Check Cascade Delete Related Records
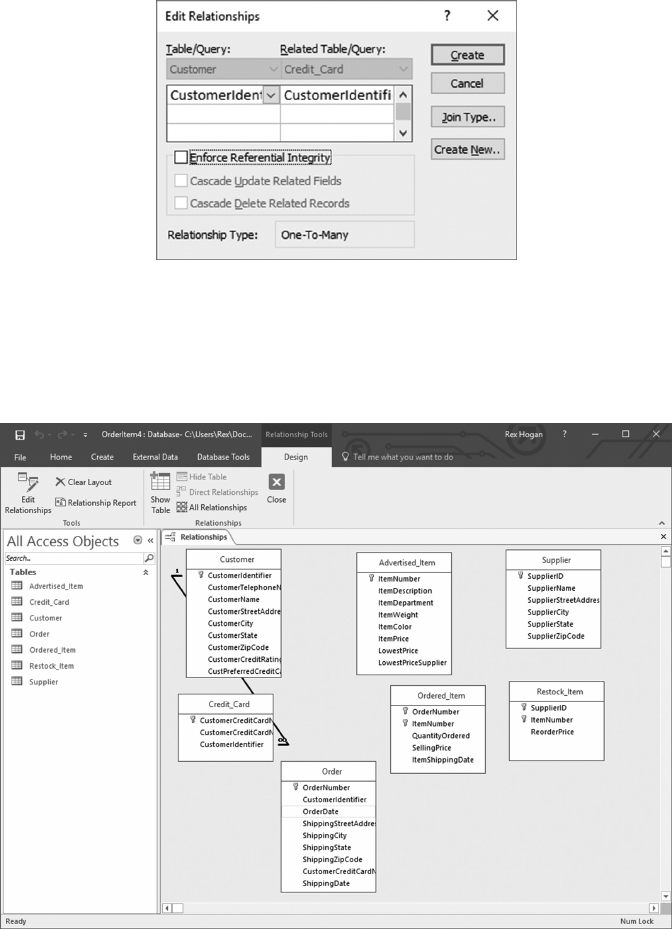The image size is (672, 929). 181,203
